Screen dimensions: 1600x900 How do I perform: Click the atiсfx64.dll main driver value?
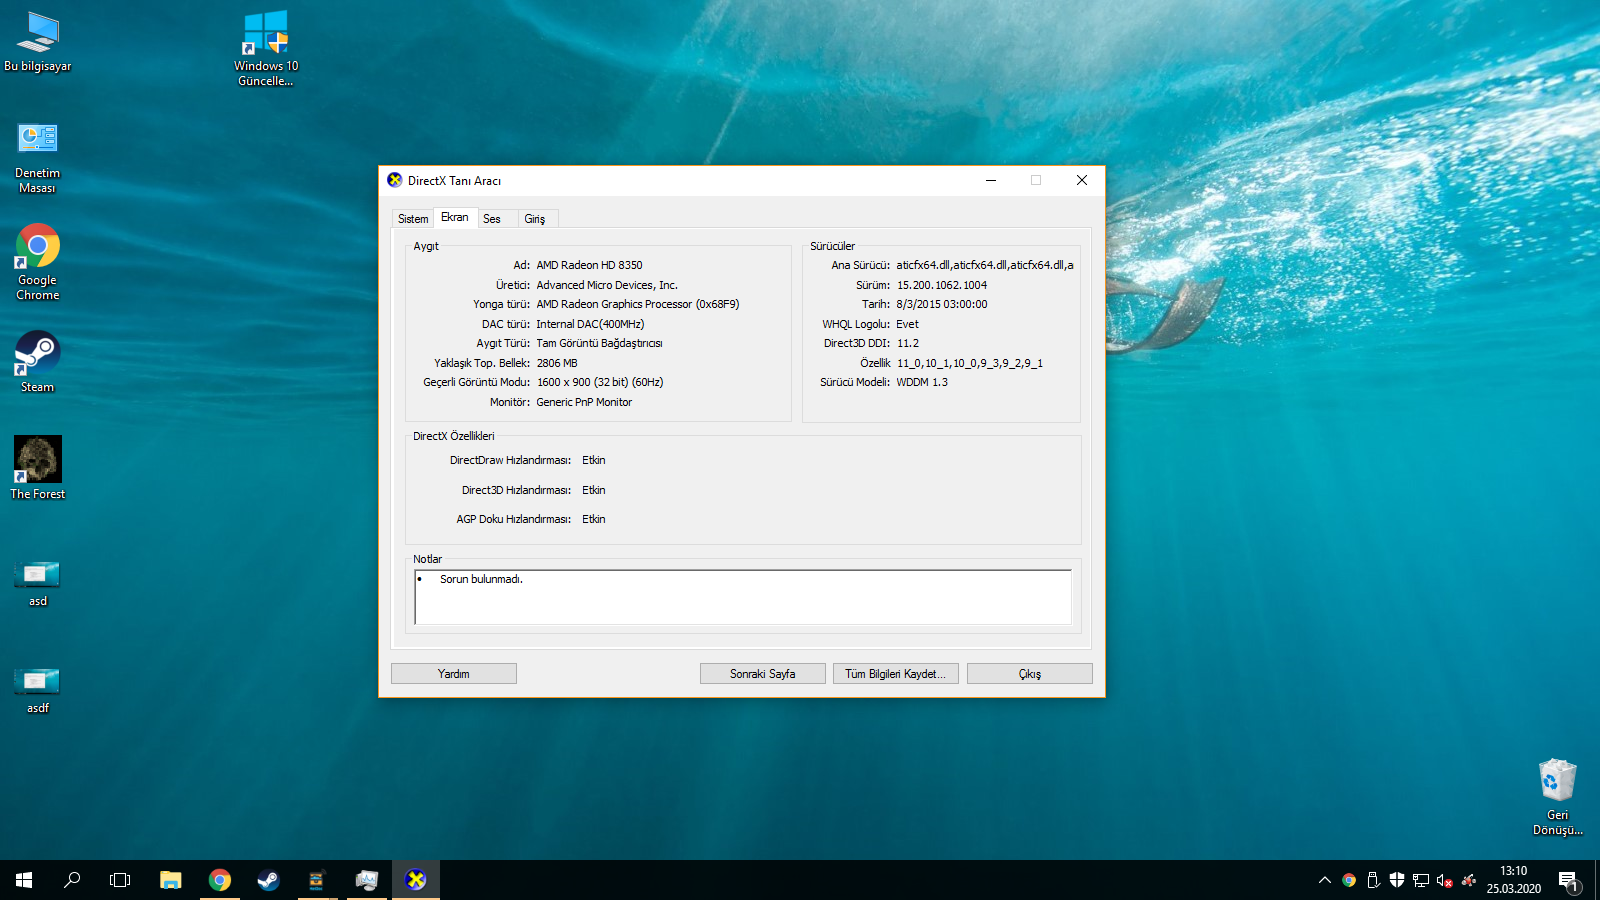[985, 265]
